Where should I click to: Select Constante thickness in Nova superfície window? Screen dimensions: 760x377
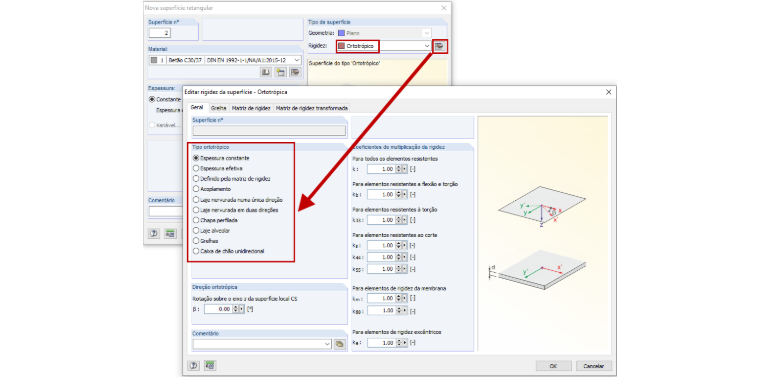(x=152, y=99)
